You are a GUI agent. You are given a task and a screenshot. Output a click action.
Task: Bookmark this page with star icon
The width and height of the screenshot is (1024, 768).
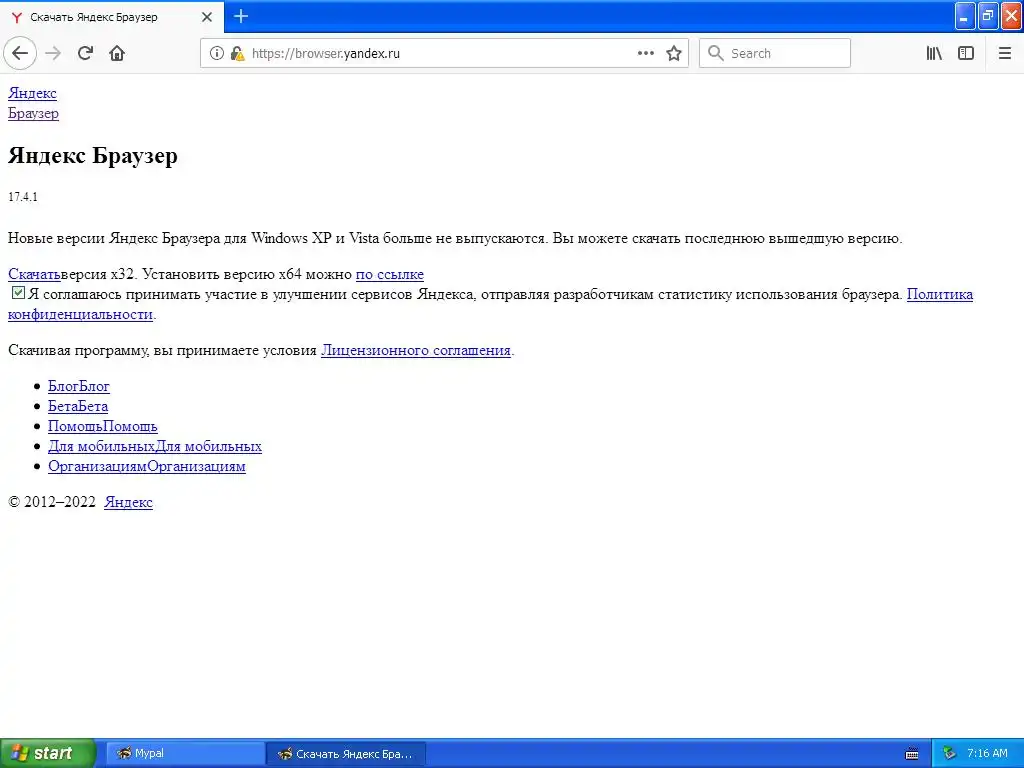click(x=674, y=54)
